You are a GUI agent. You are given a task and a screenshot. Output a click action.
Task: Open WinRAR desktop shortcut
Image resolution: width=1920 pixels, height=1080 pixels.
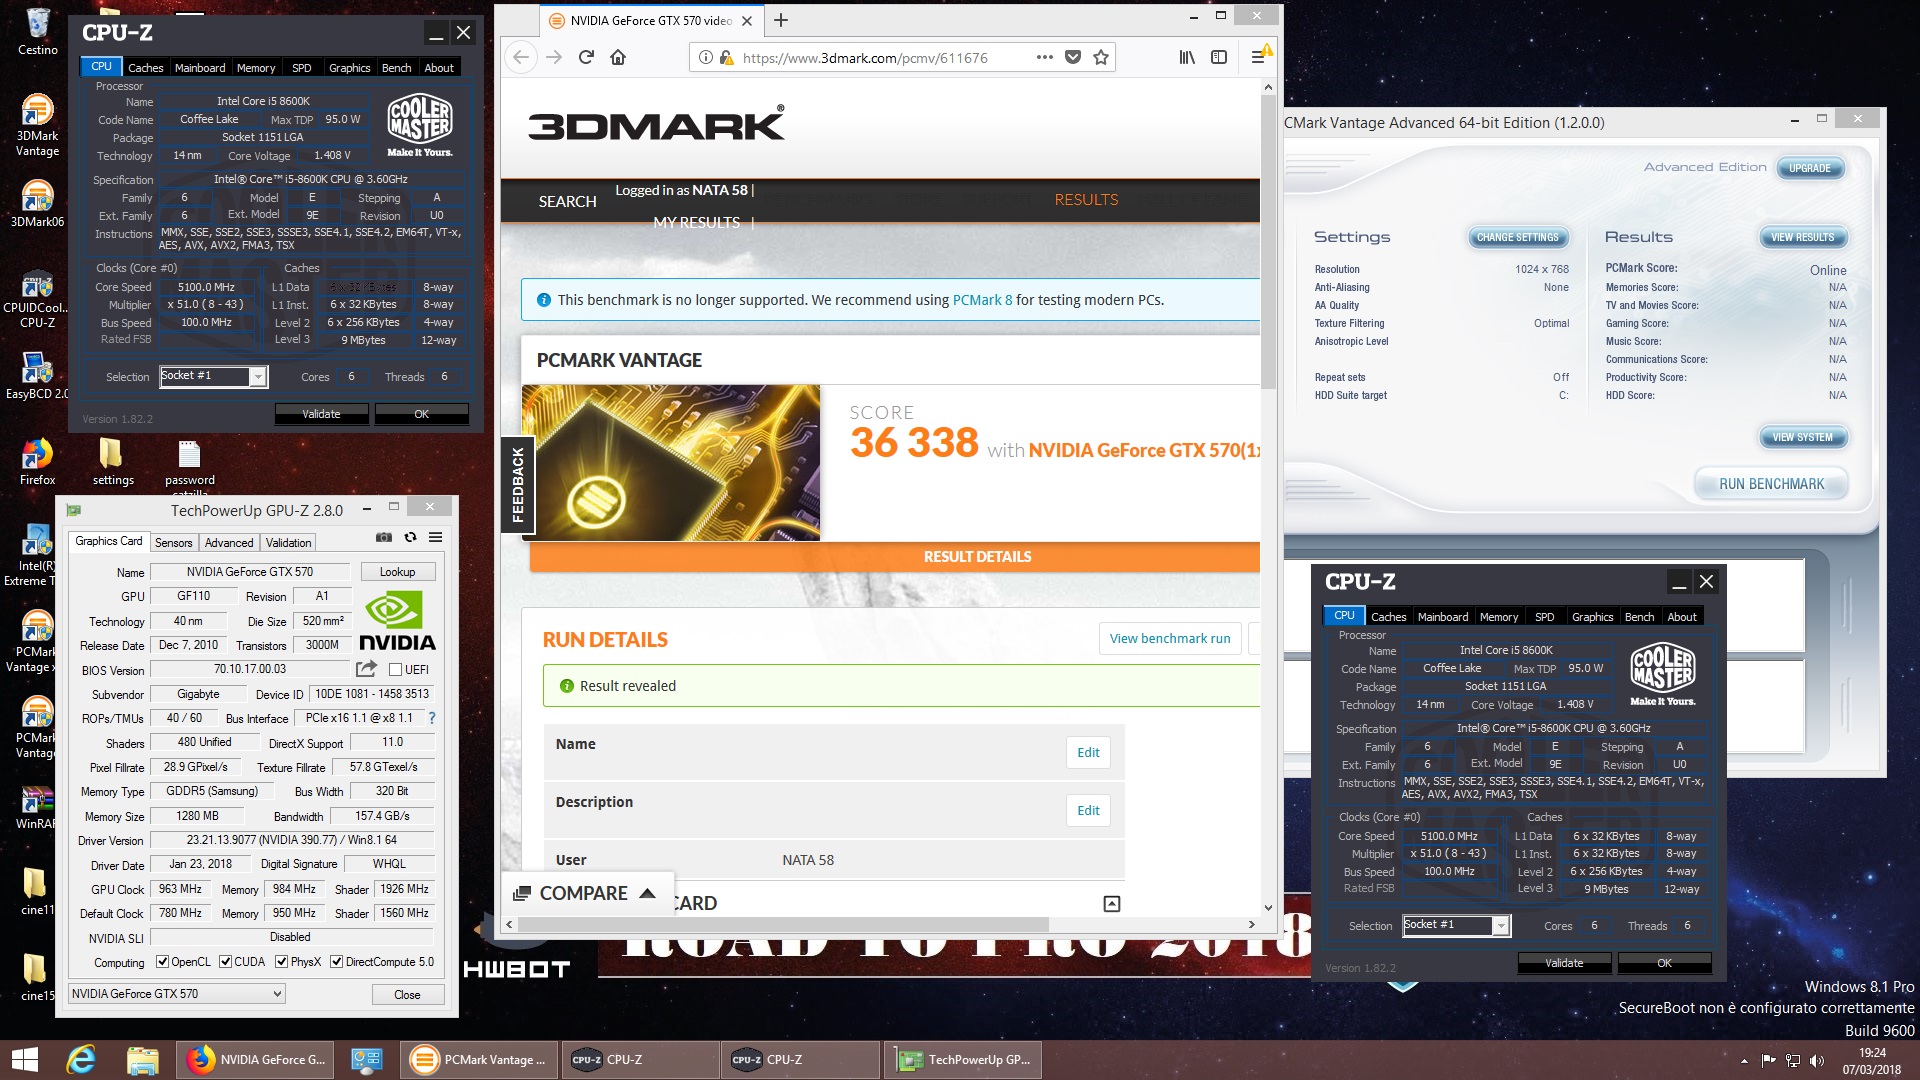[37, 808]
